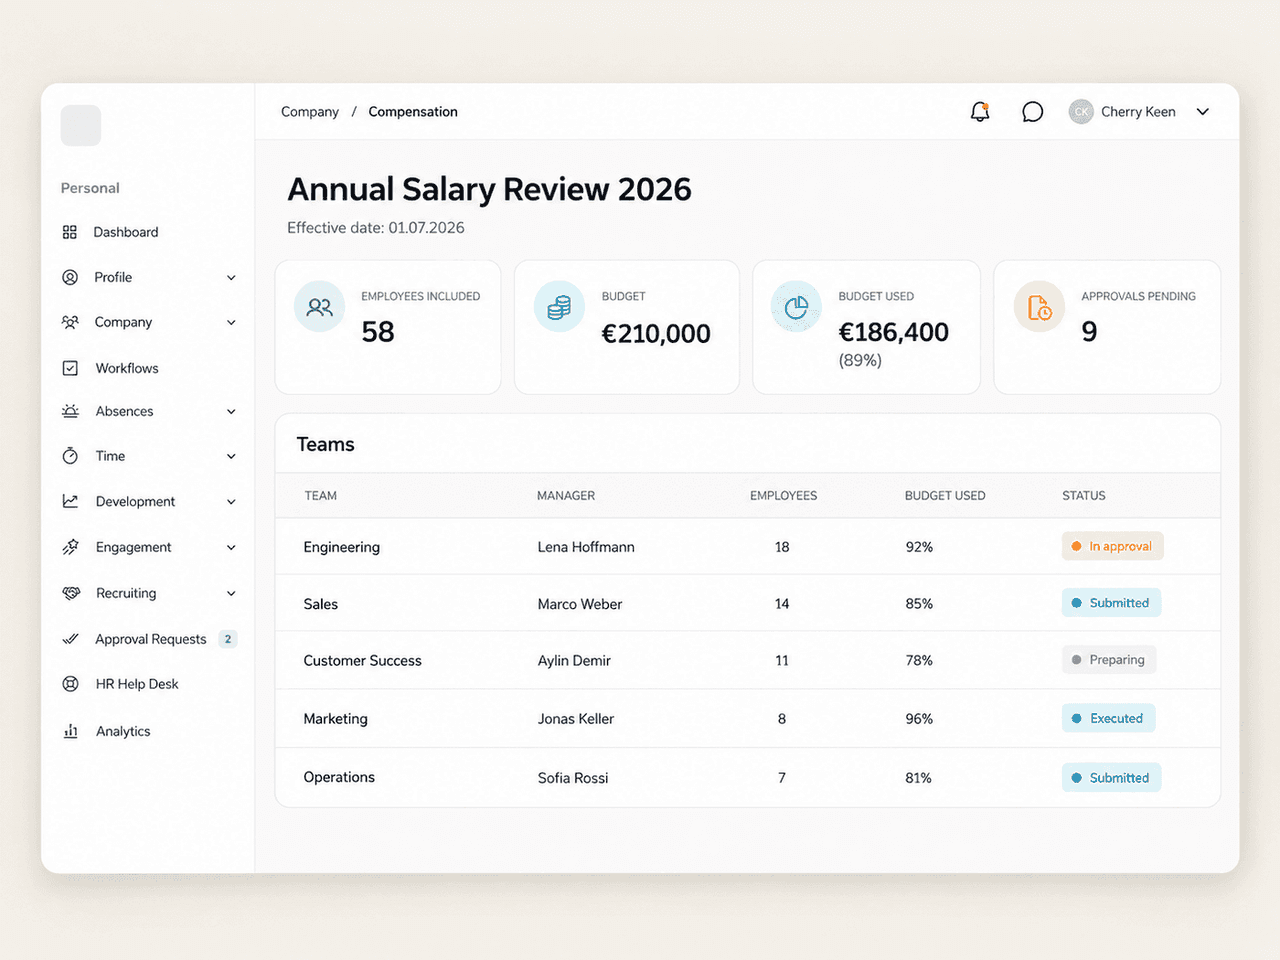Expand the Development chevron

[x=231, y=502]
